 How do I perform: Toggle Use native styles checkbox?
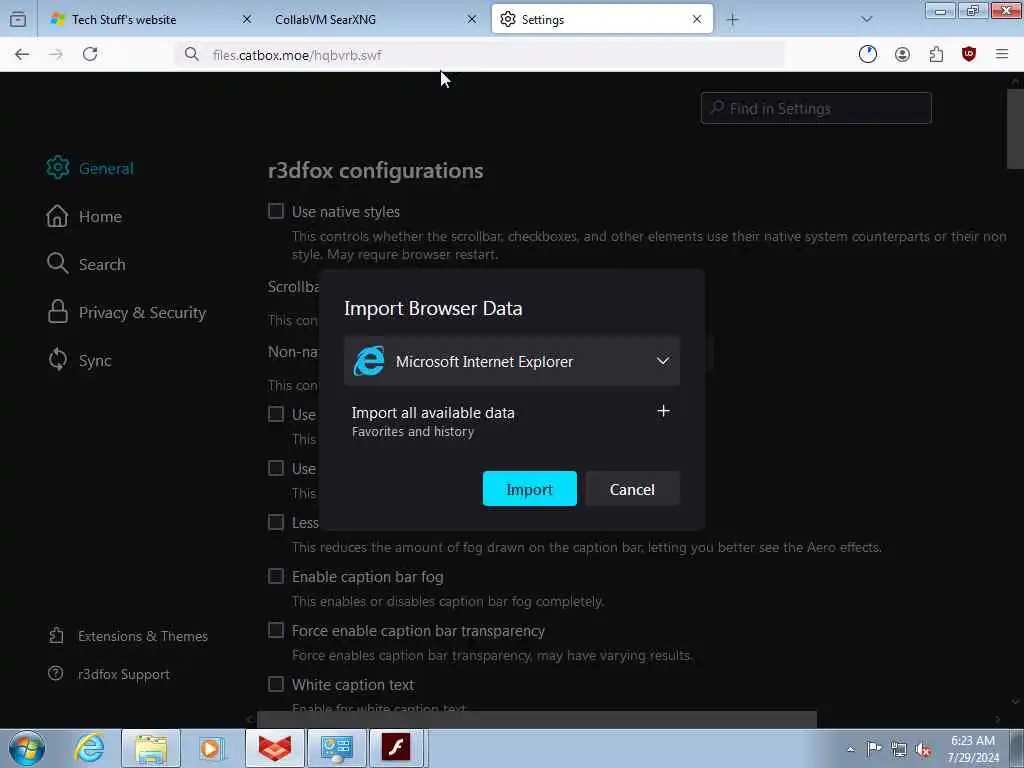(276, 211)
